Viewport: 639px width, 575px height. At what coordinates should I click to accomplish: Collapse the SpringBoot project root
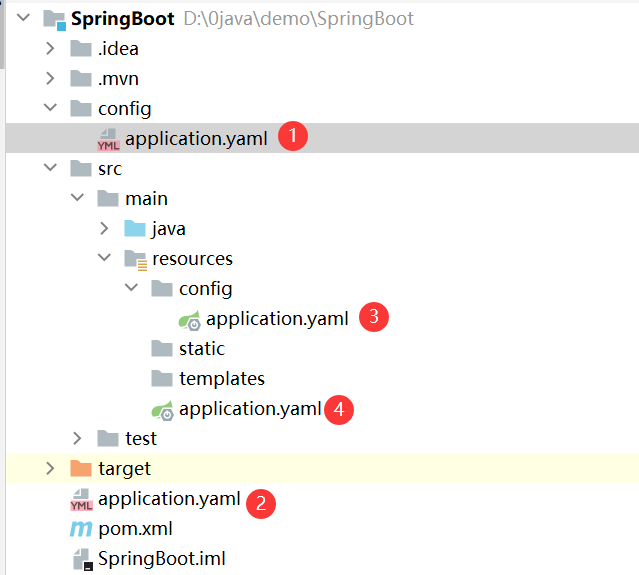(24, 18)
